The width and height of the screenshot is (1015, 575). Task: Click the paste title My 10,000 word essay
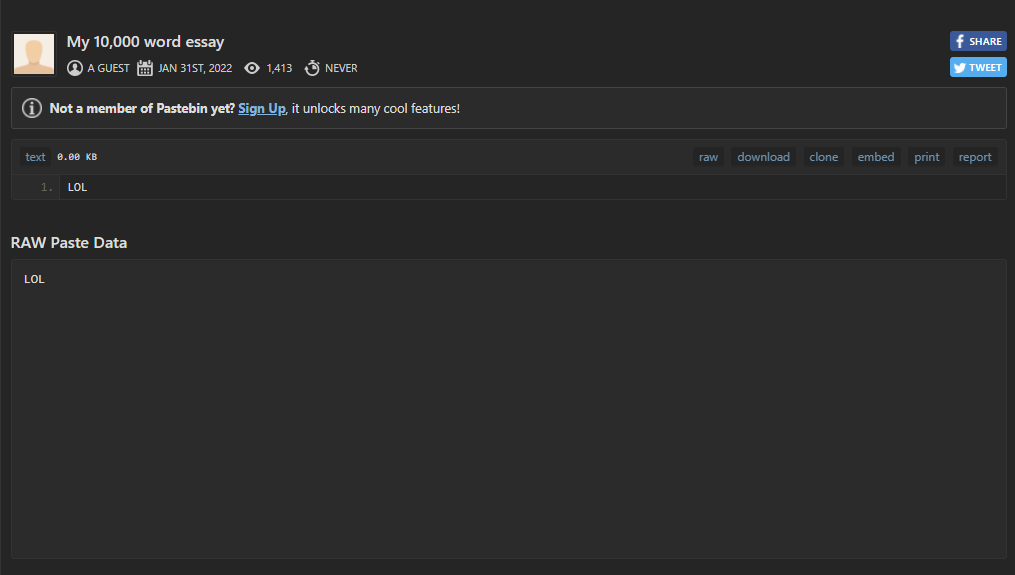coord(145,42)
